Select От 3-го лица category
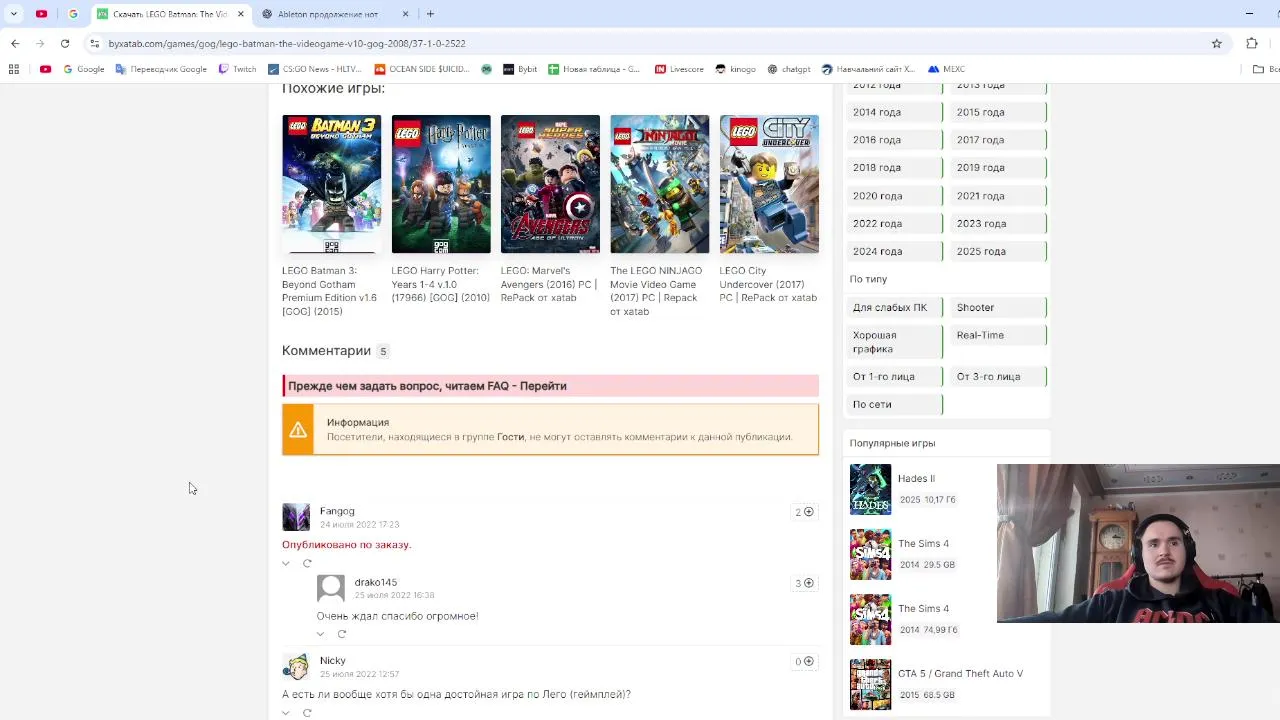Image resolution: width=1280 pixels, height=720 pixels. (x=999, y=376)
